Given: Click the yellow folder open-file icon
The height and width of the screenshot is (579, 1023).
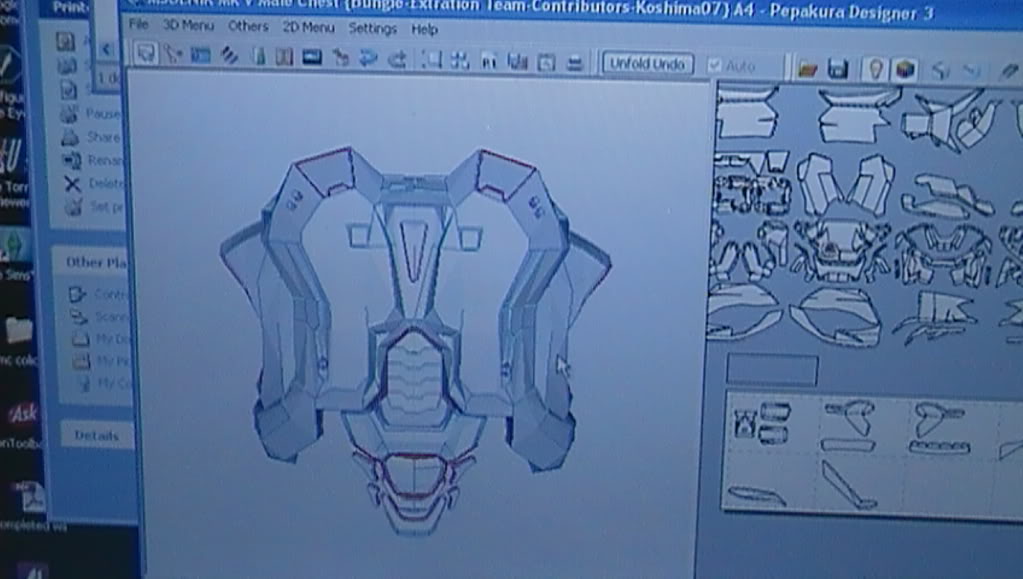Looking at the screenshot, I should click(806, 69).
